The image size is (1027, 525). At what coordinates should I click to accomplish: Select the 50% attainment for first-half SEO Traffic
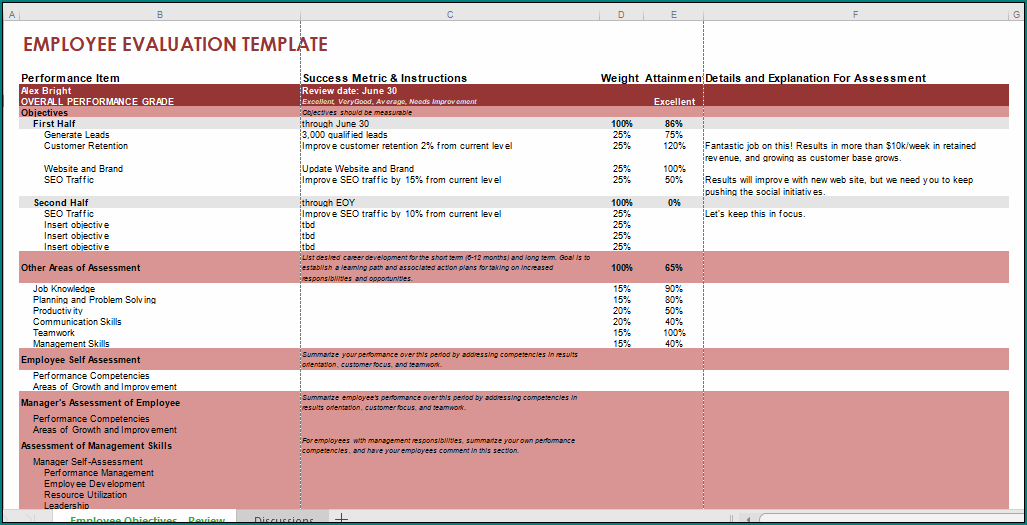coord(673,180)
